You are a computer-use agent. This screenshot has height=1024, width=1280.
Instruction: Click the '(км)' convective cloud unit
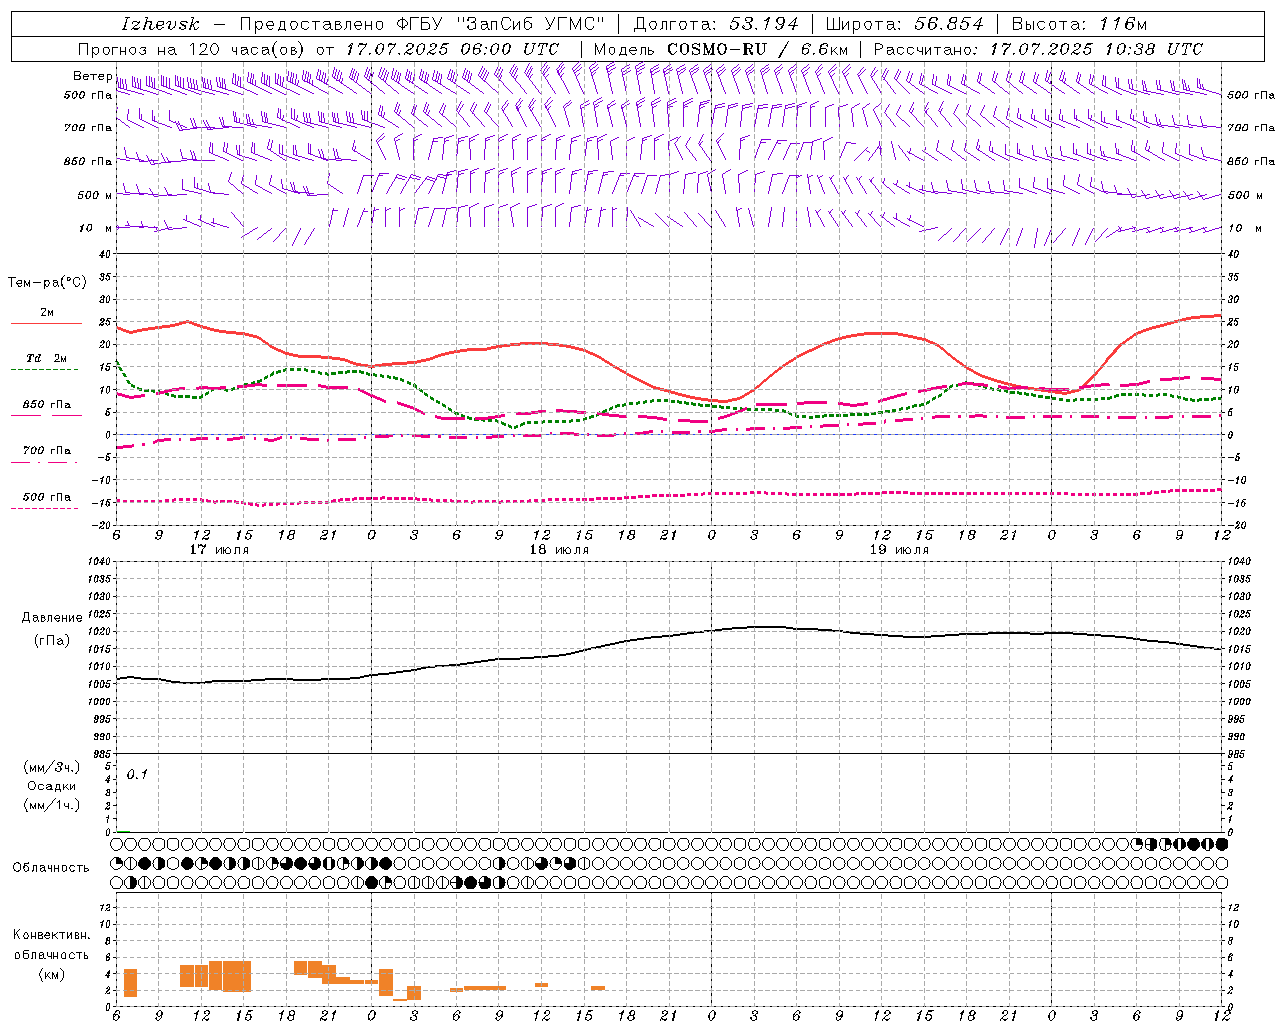51,974
